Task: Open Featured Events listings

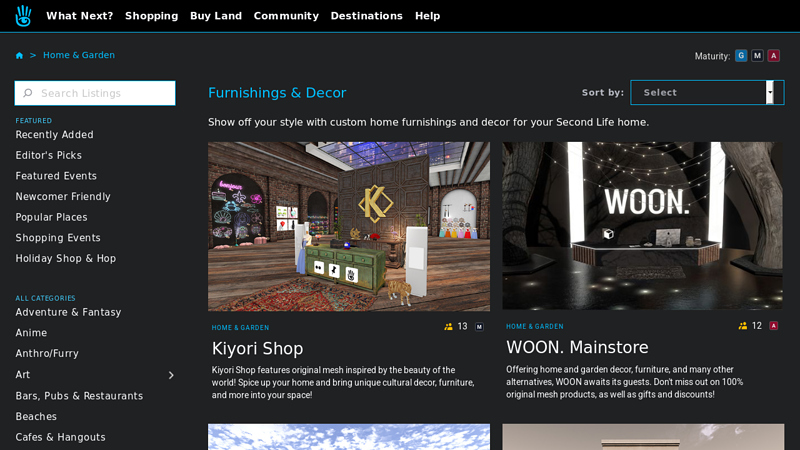Action: pyautogui.click(x=56, y=176)
